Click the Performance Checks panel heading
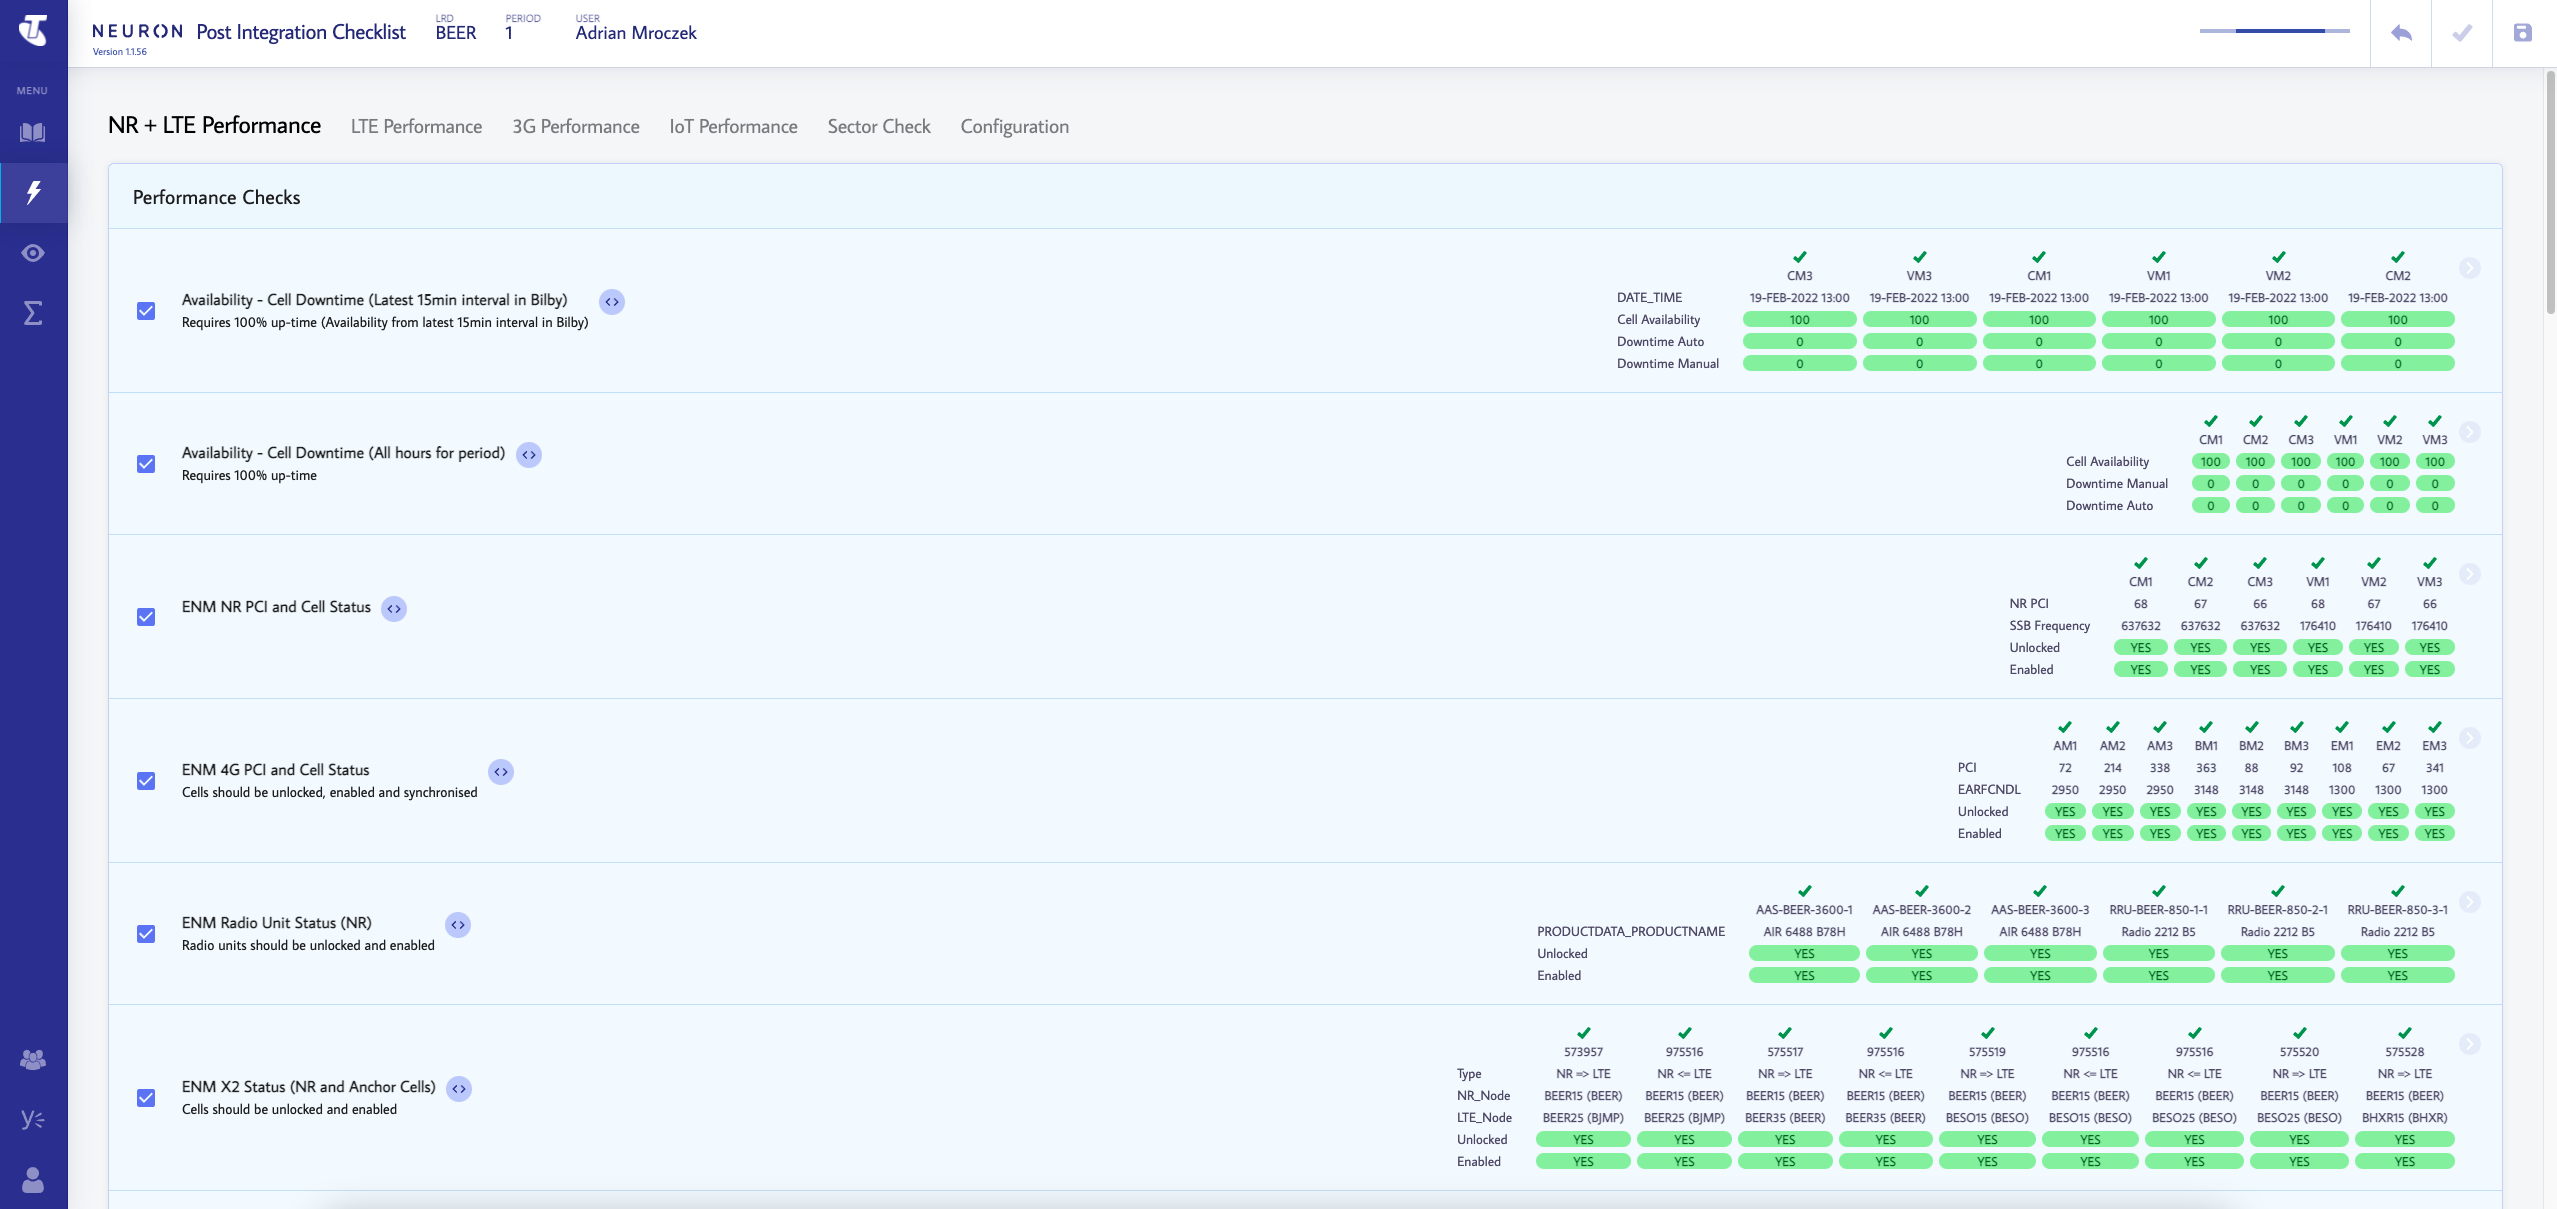The height and width of the screenshot is (1209, 2557). [x=216, y=197]
